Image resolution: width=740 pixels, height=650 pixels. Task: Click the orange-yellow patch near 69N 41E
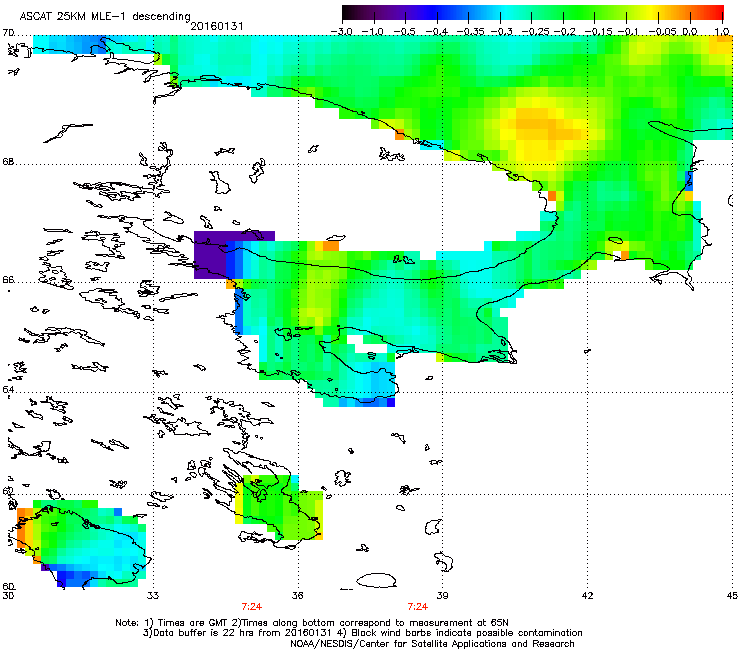(x=543, y=125)
